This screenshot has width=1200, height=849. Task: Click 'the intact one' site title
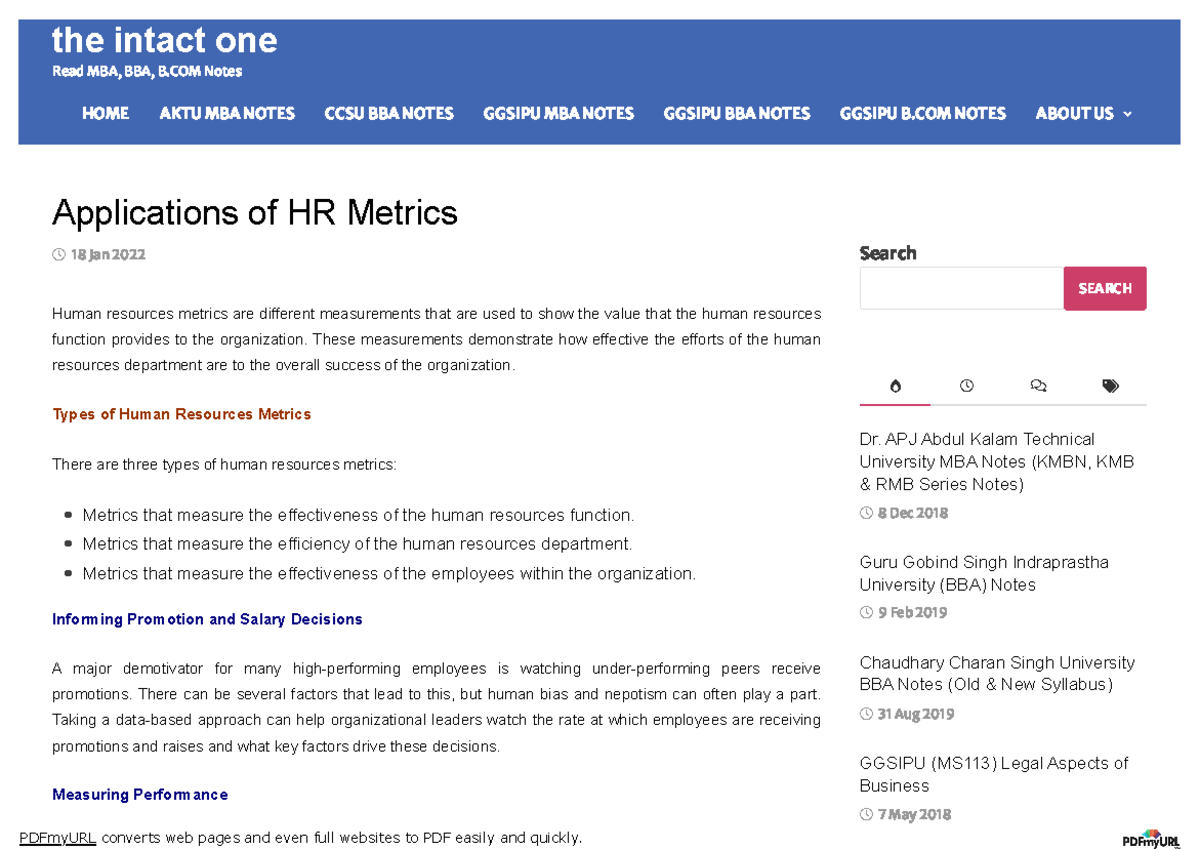click(x=164, y=41)
